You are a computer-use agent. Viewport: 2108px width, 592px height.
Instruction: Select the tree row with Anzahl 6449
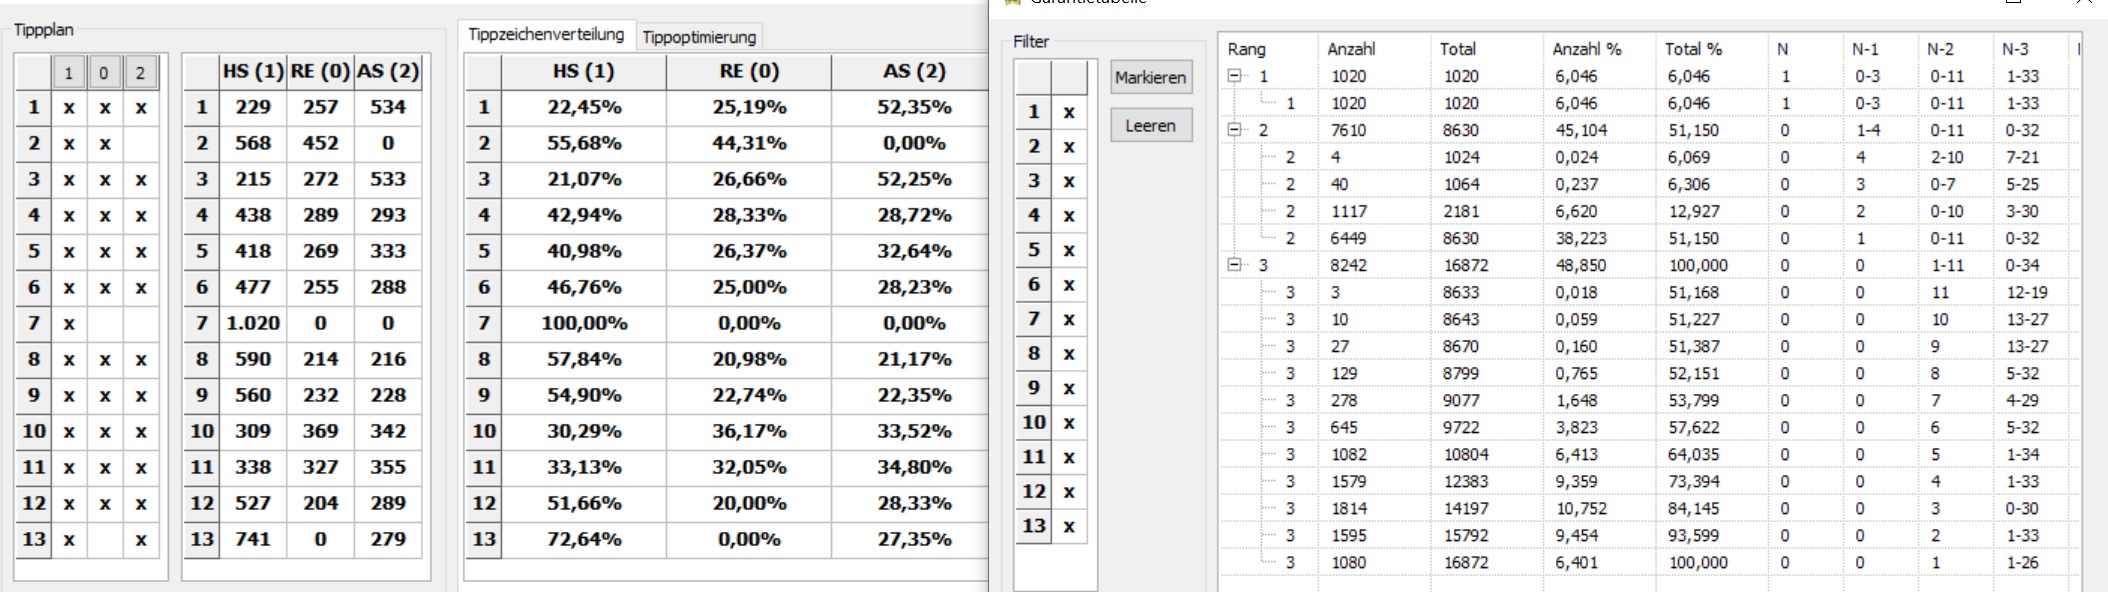click(1650, 238)
